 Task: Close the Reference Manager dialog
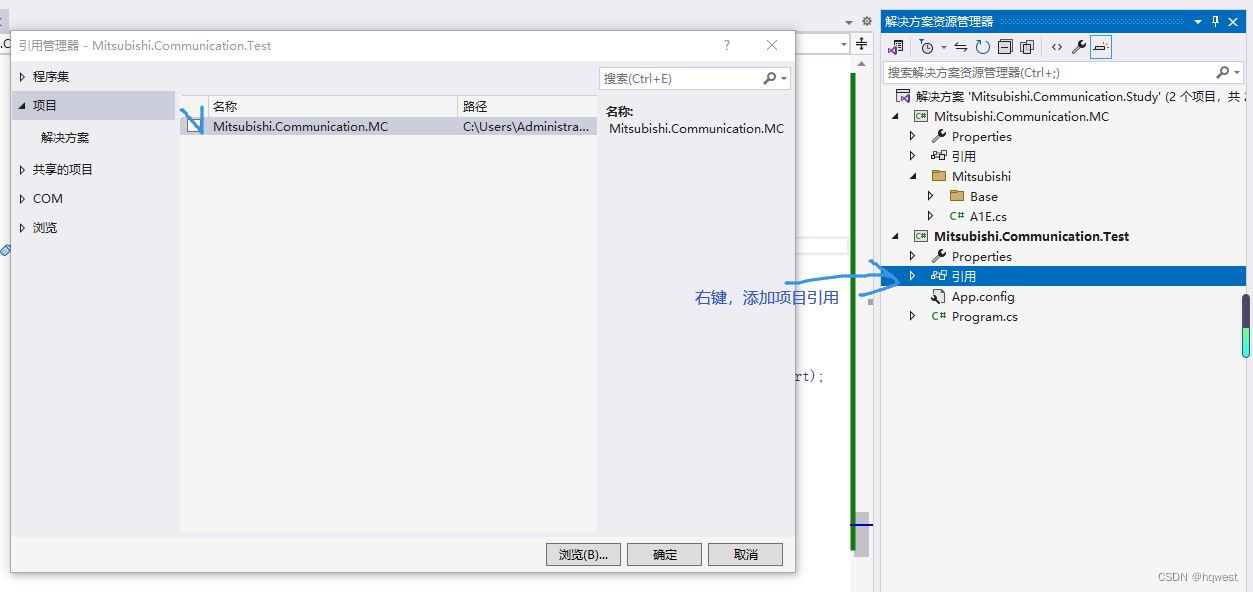coord(772,45)
